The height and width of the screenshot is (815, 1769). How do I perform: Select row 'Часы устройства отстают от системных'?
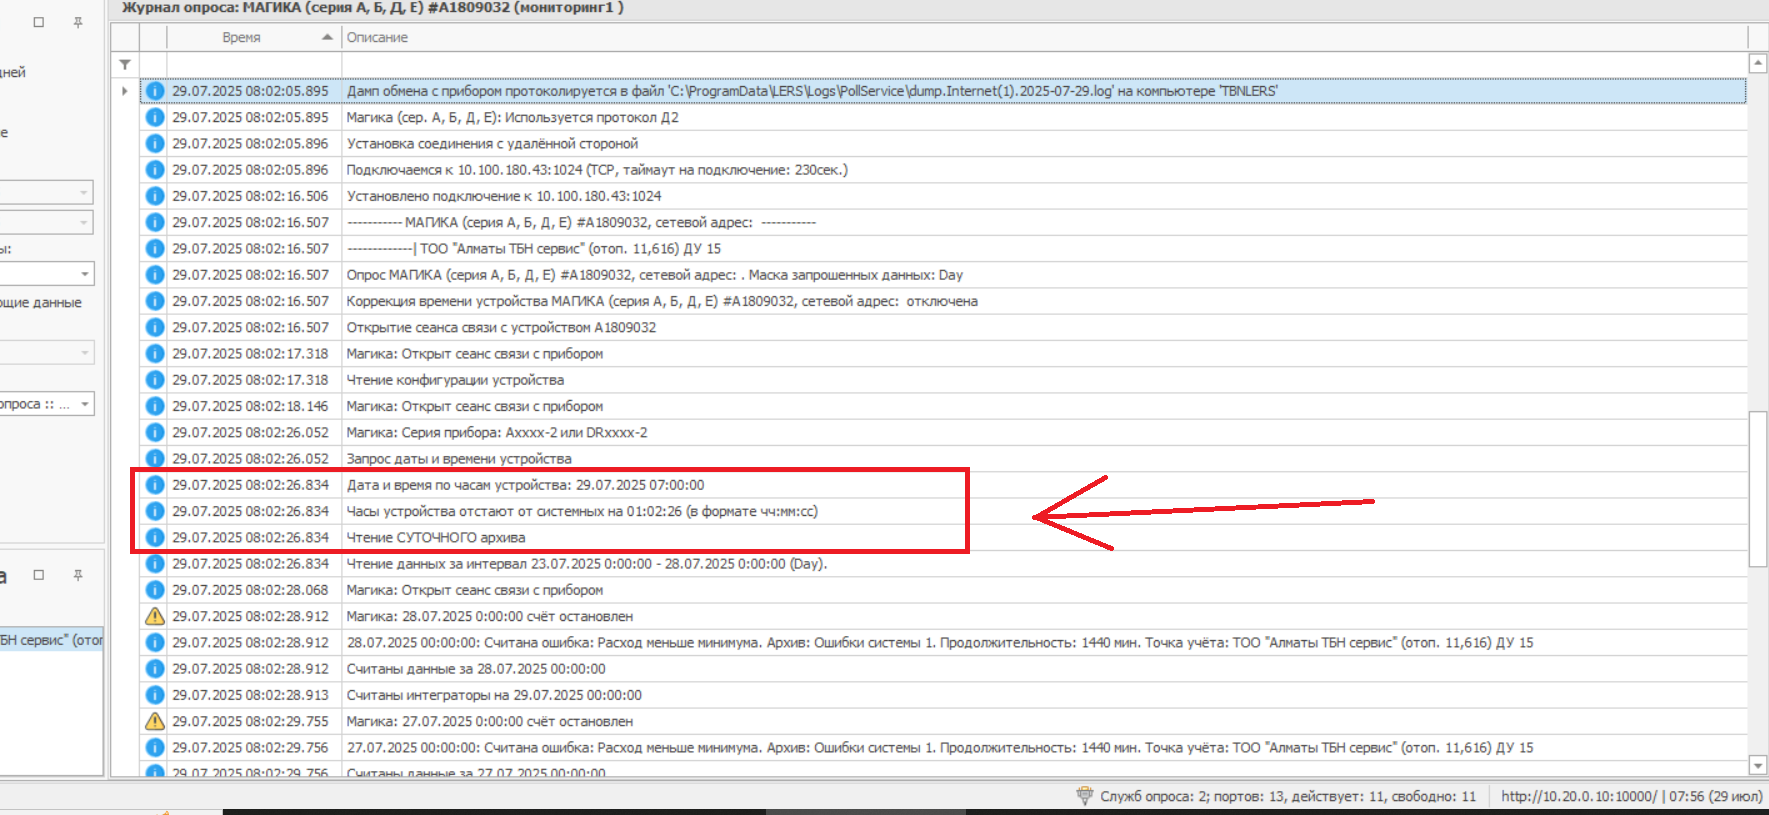tap(581, 511)
